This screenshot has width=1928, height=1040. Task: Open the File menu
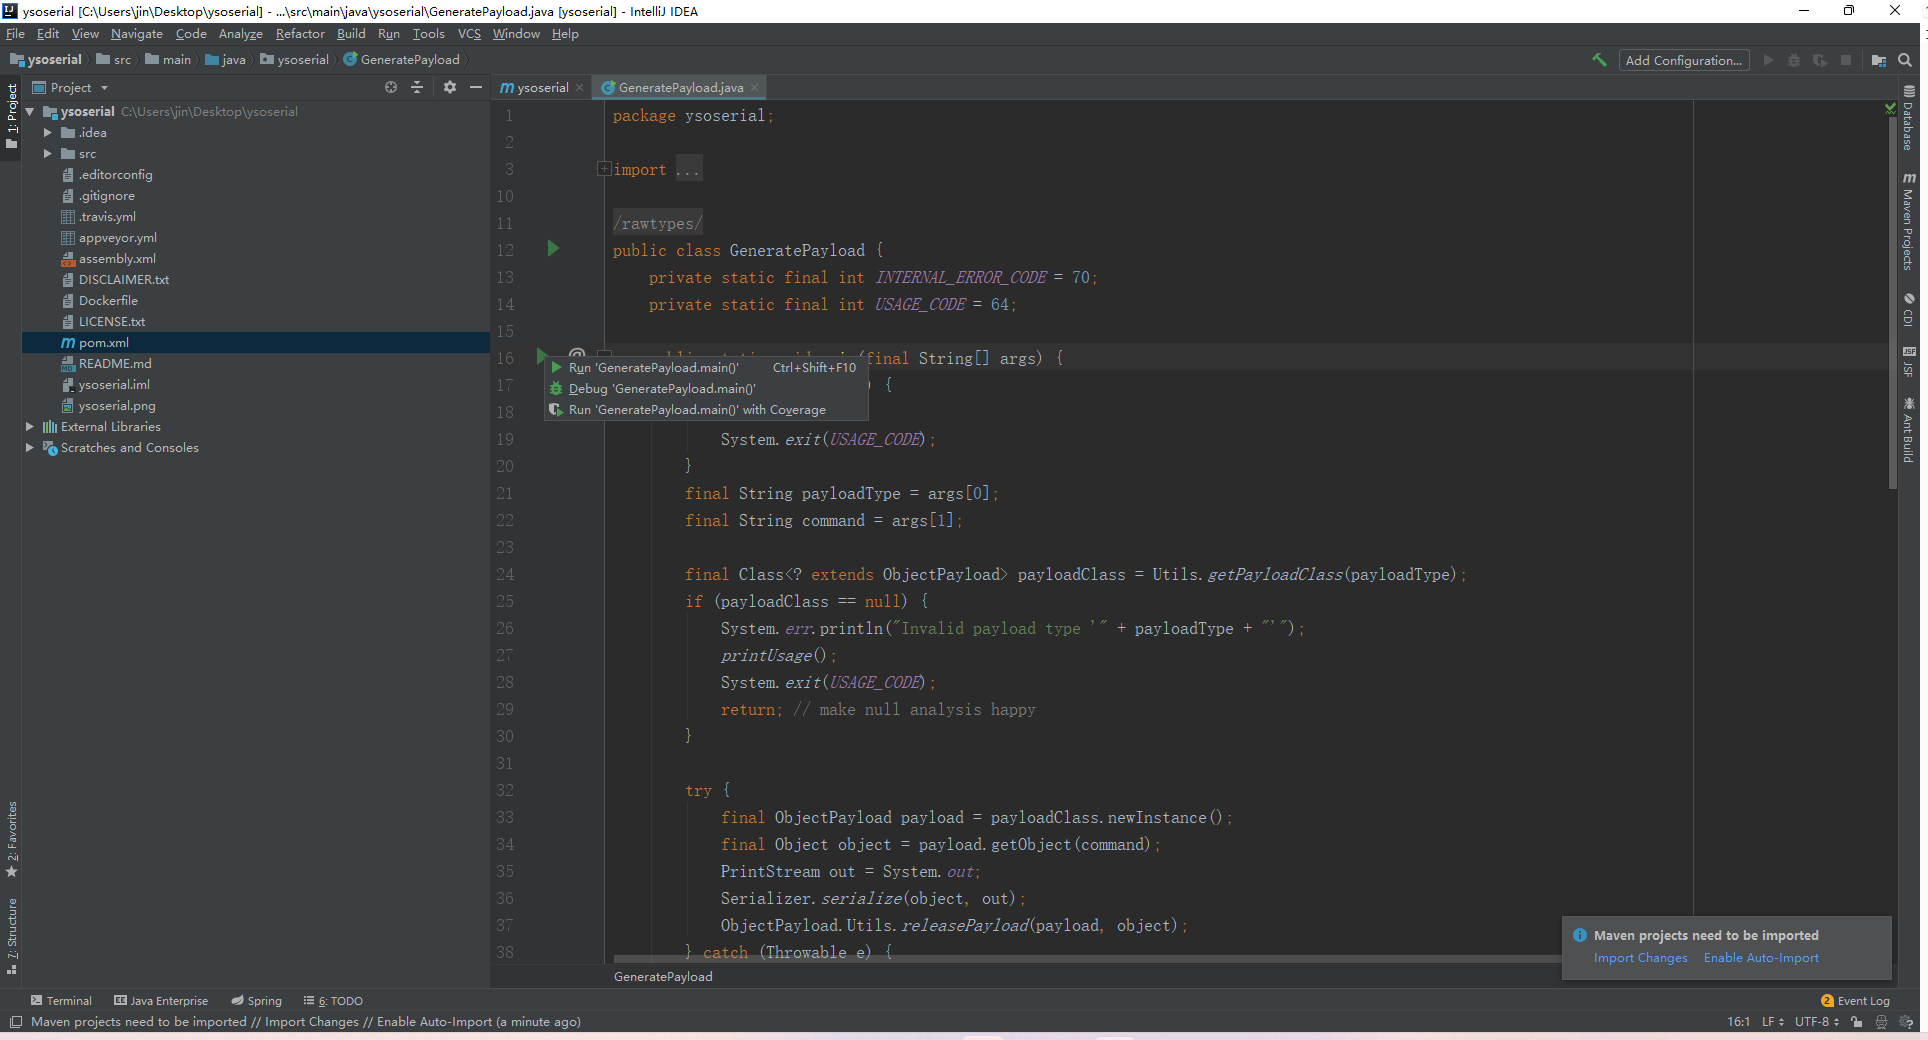15,33
